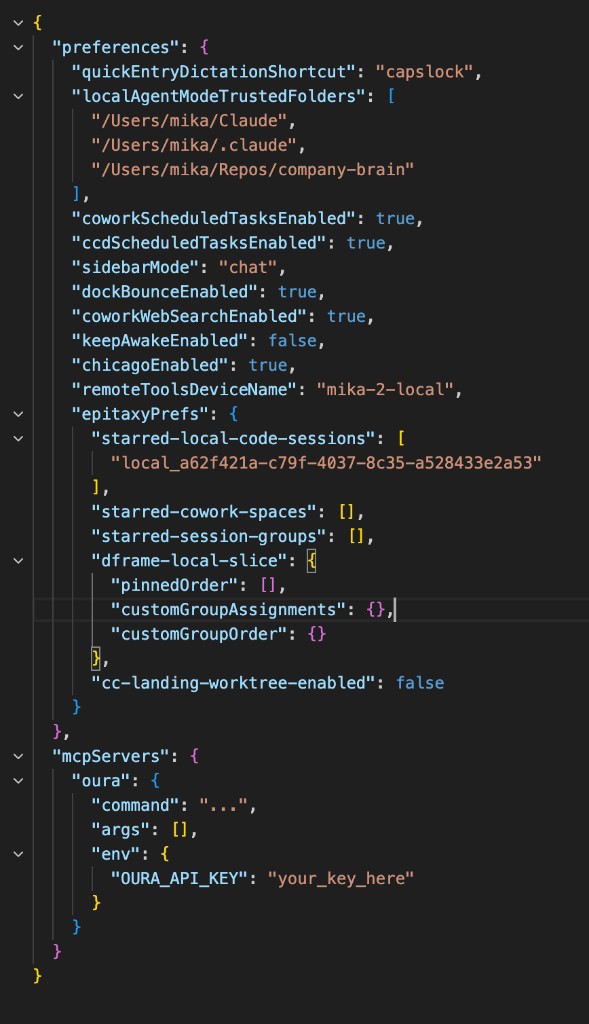This screenshot has height=1024, width=589.
Task: Click the true value of ccdScheduledTasksEnabled
Action: (366, 243)
